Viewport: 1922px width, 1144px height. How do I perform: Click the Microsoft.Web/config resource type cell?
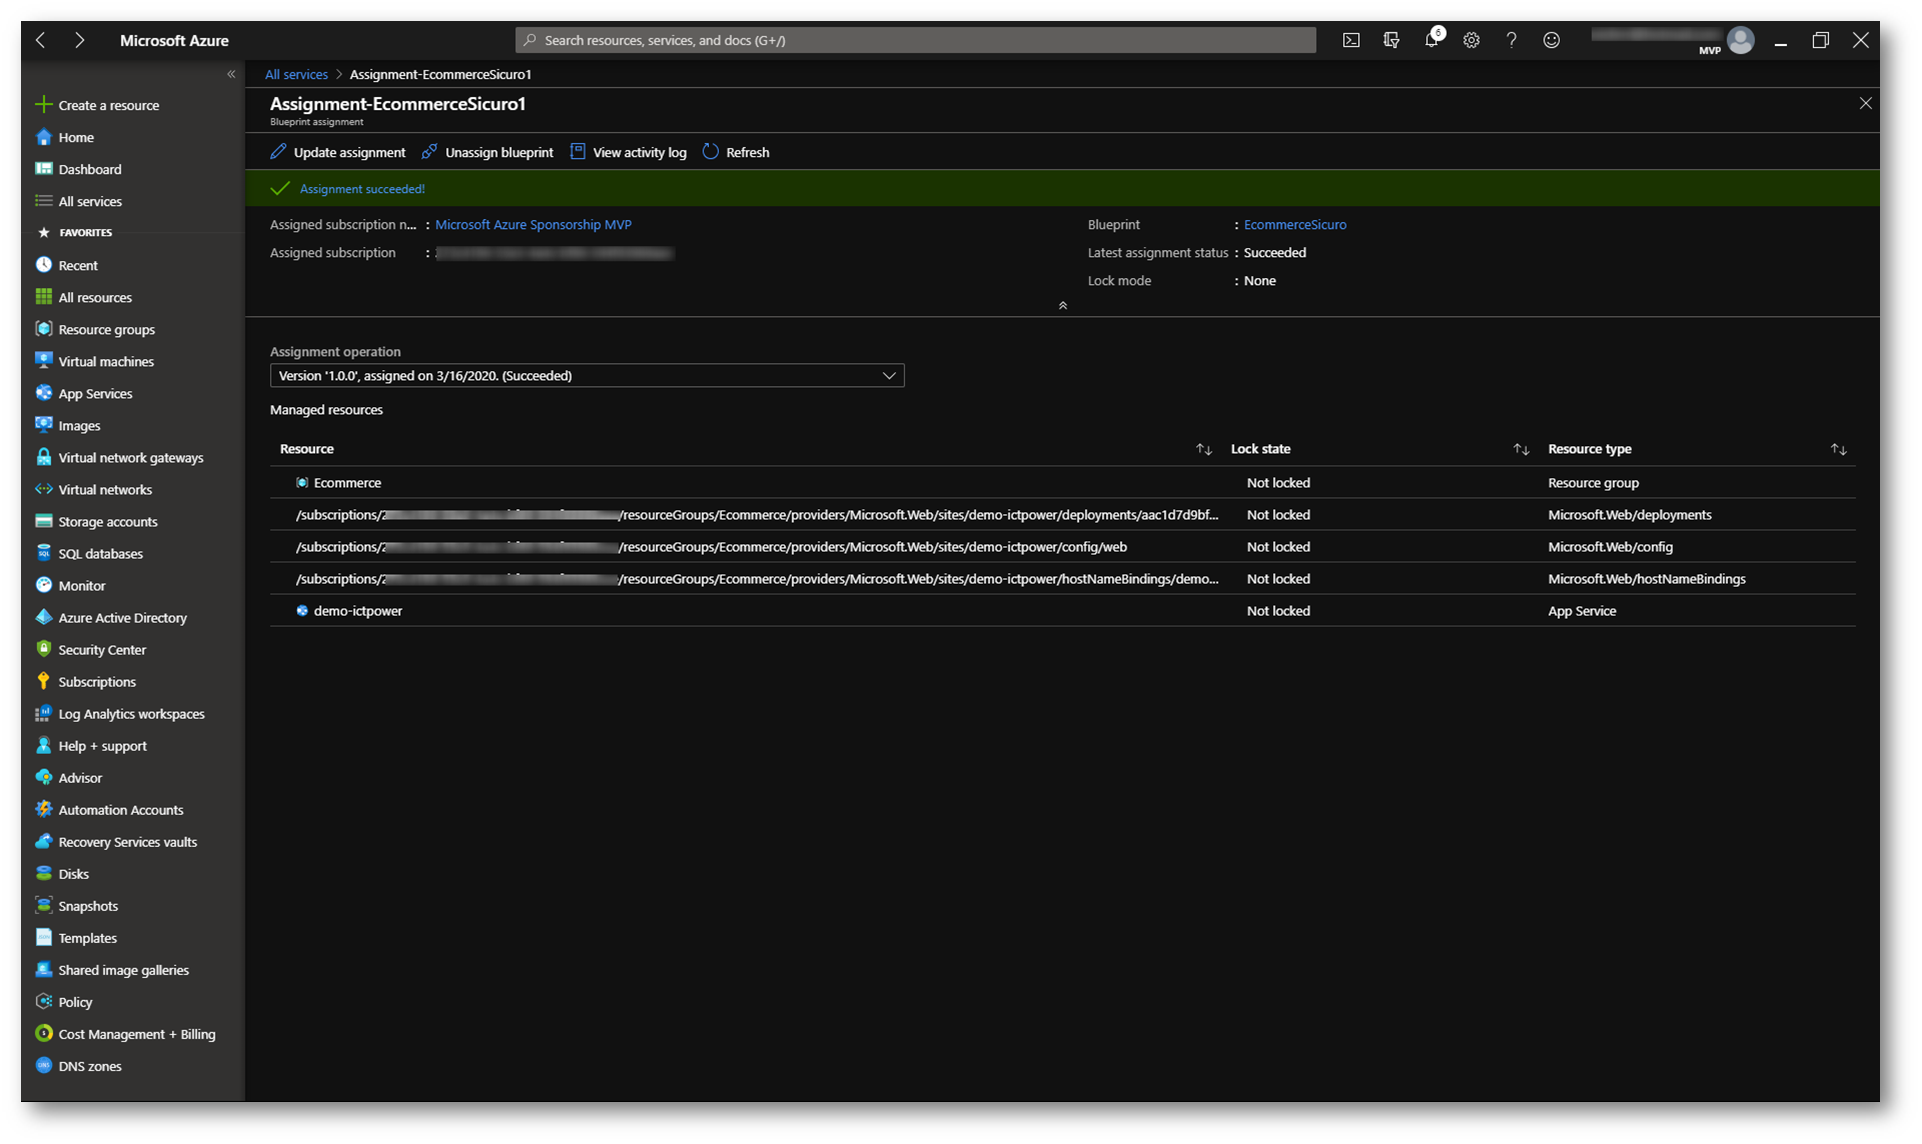[1610, 546]
